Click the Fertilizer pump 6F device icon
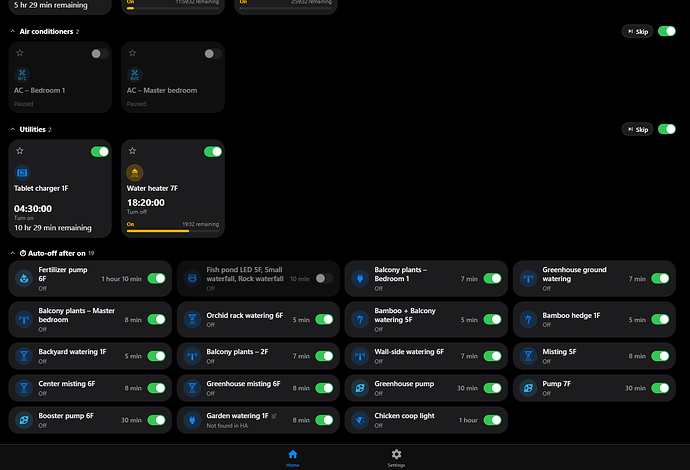The height and width of the screenshot is (470, 690). tap(24, 279)
